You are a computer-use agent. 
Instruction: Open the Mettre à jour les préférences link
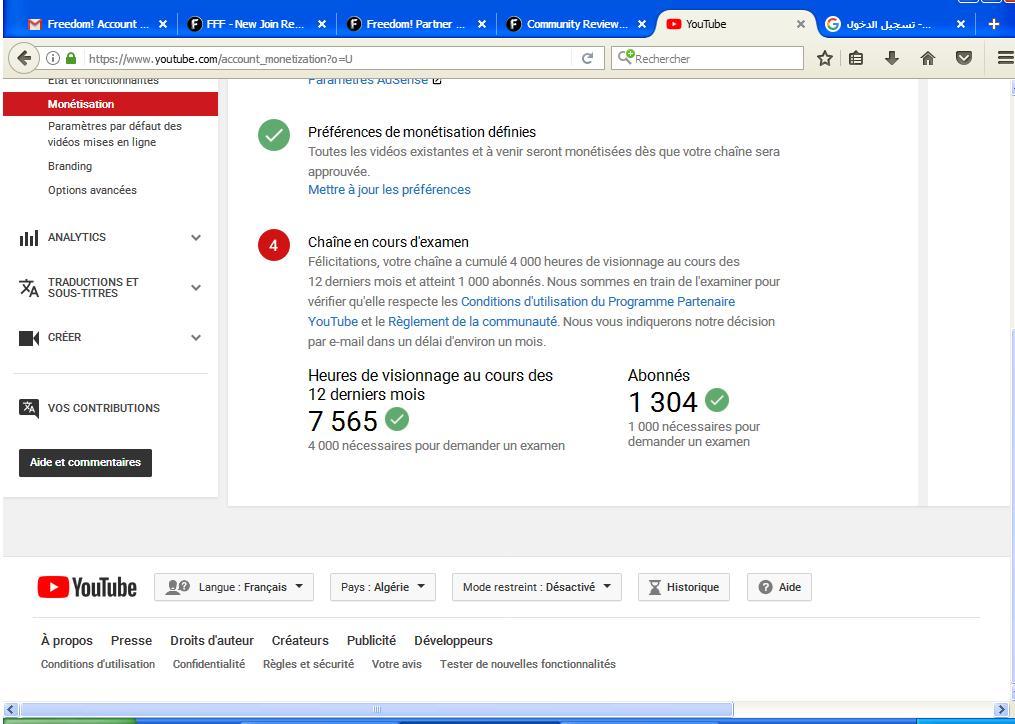389,190
